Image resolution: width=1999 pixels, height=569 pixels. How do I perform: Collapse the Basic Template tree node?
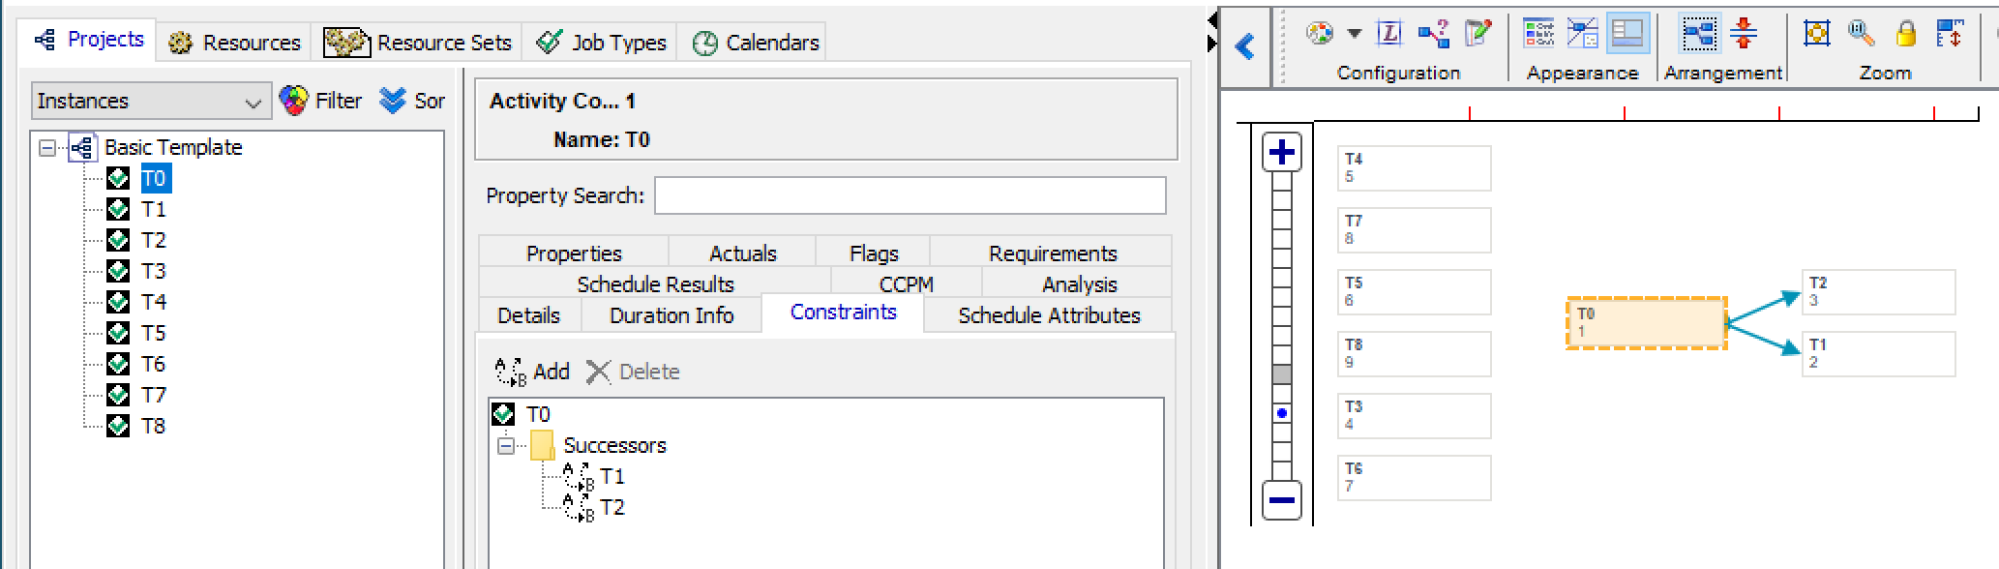point(47,148)
